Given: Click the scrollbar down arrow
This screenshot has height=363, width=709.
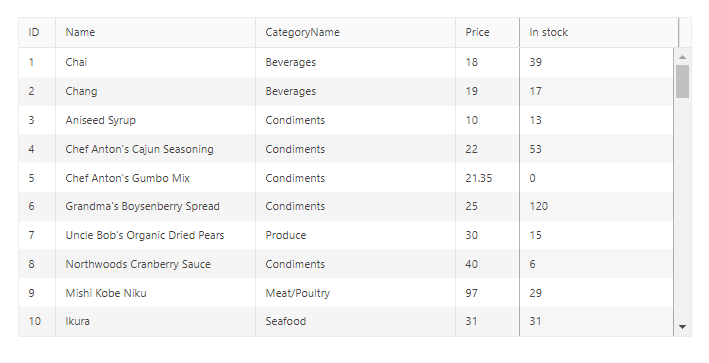Looking at the screenshot, I should click(682, 326).
